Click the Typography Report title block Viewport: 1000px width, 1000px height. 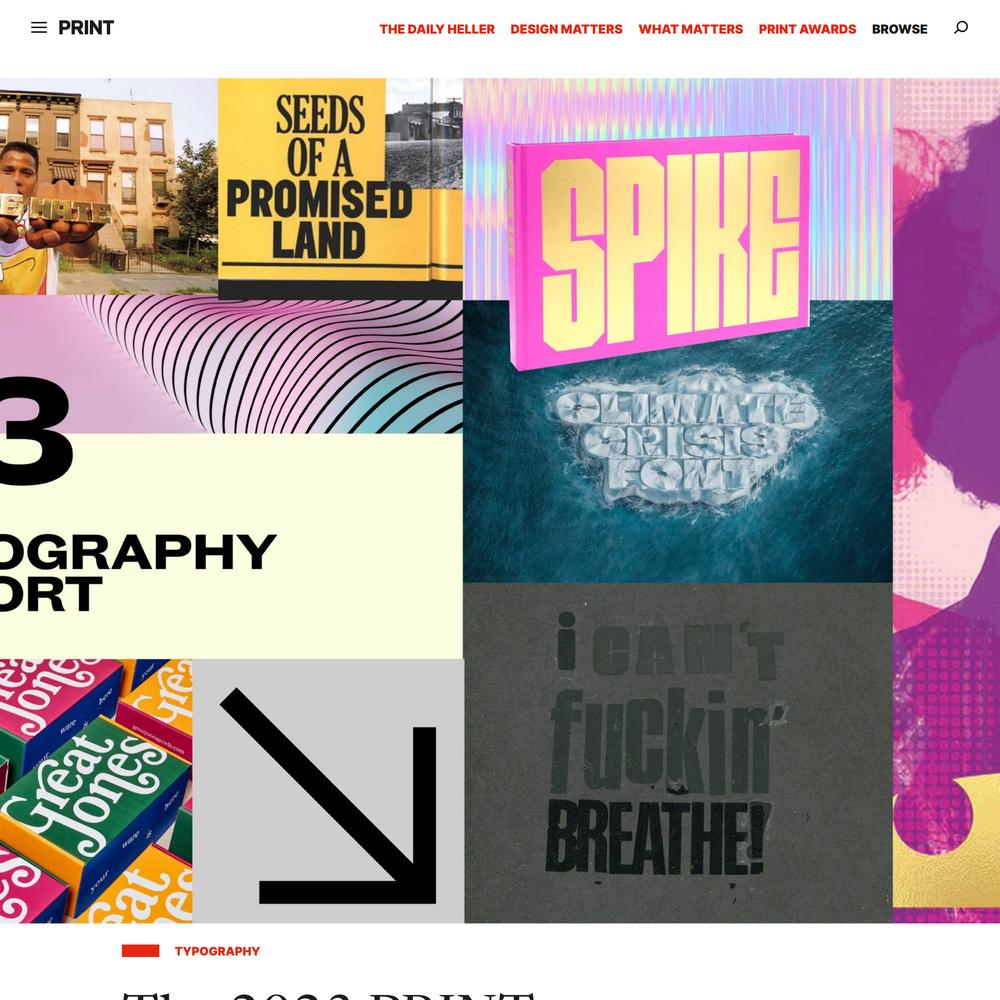[x=231, y=546]
